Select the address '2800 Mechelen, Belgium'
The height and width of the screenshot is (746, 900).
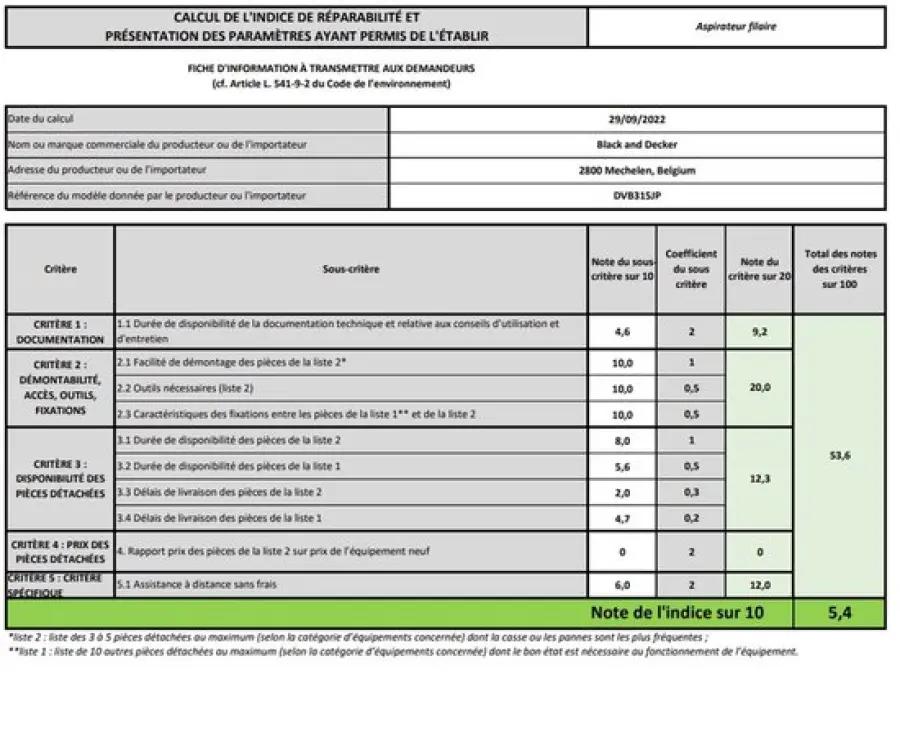[x=637, y=171]
